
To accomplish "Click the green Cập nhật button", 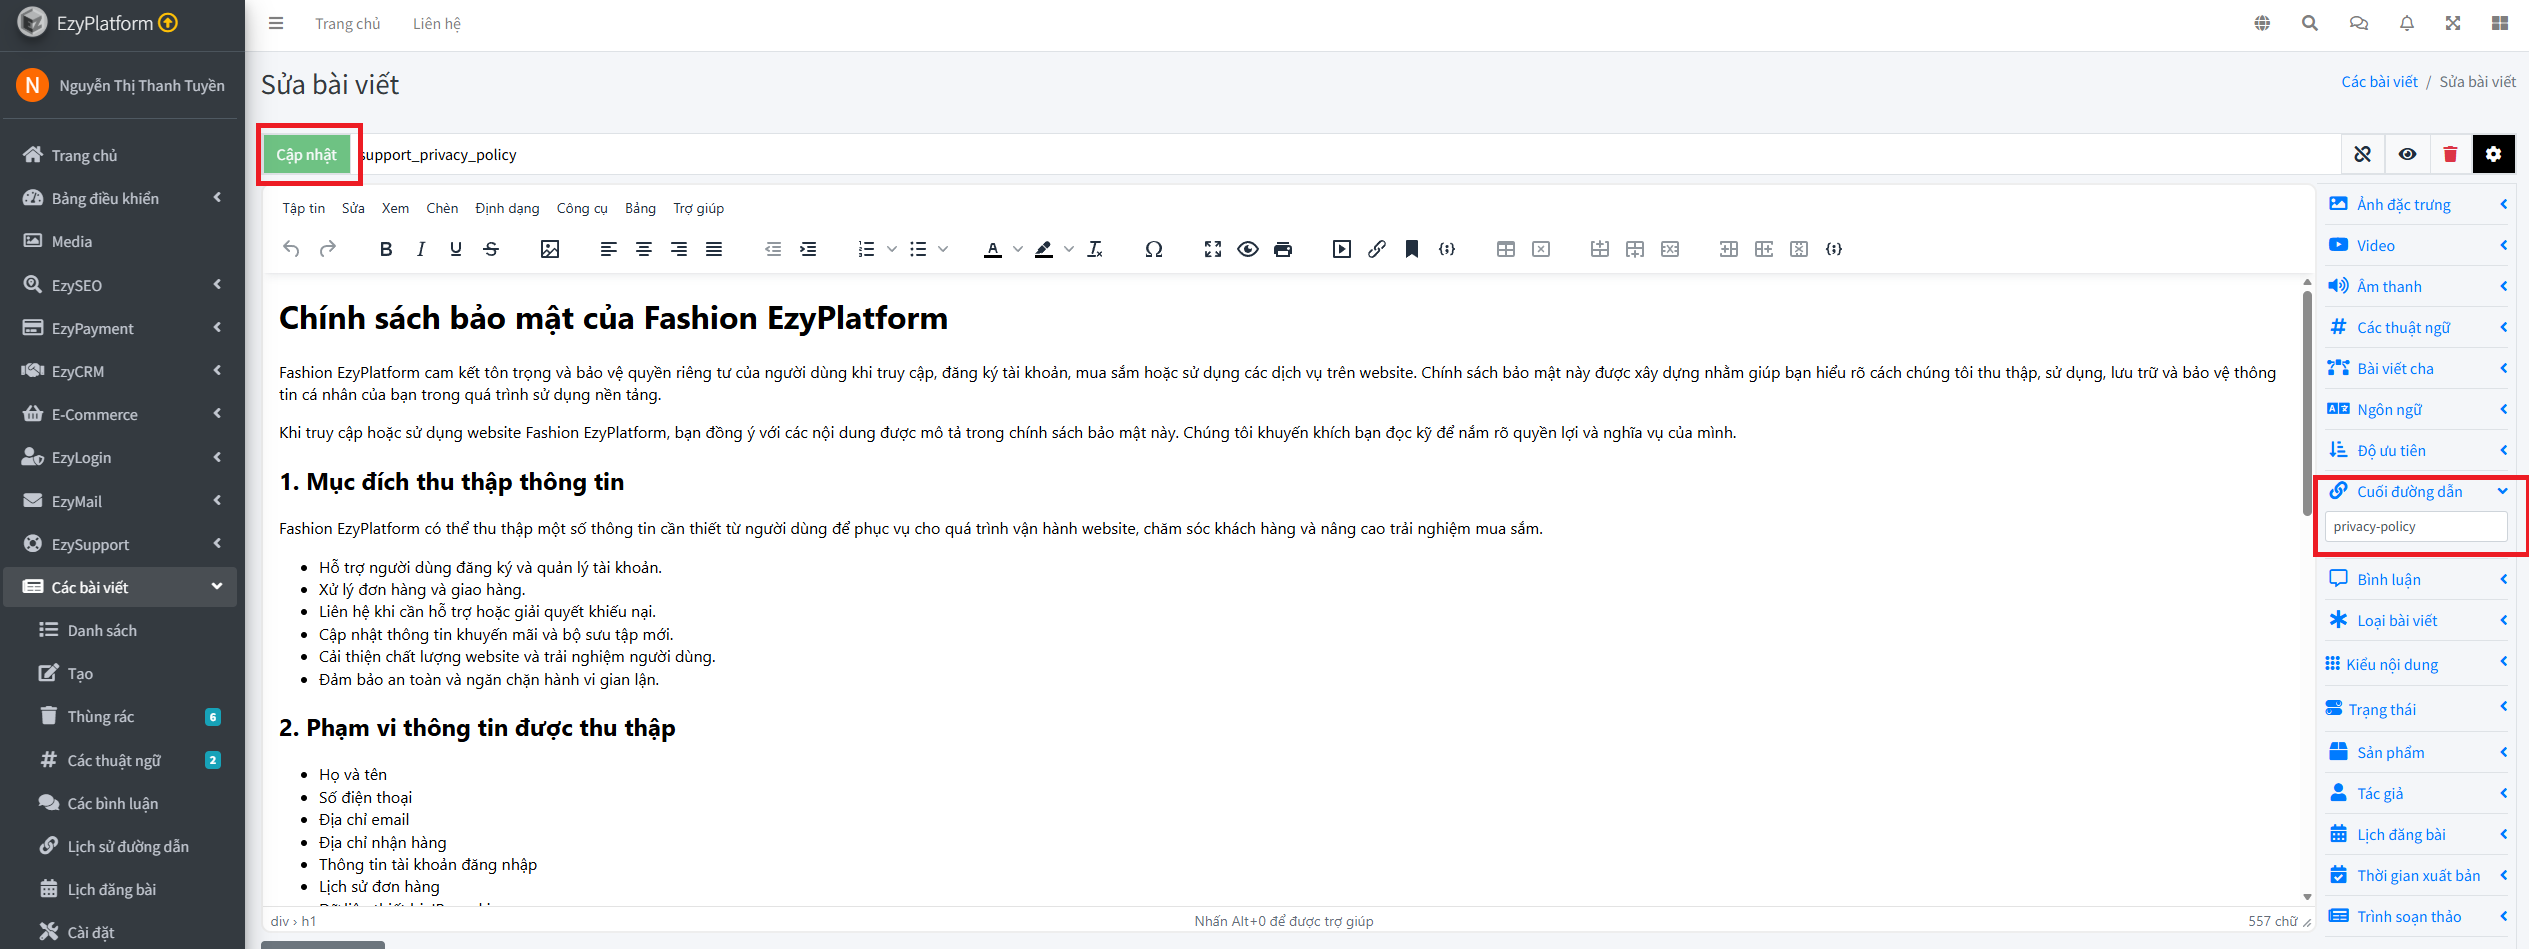I will (x=307, y=155).
